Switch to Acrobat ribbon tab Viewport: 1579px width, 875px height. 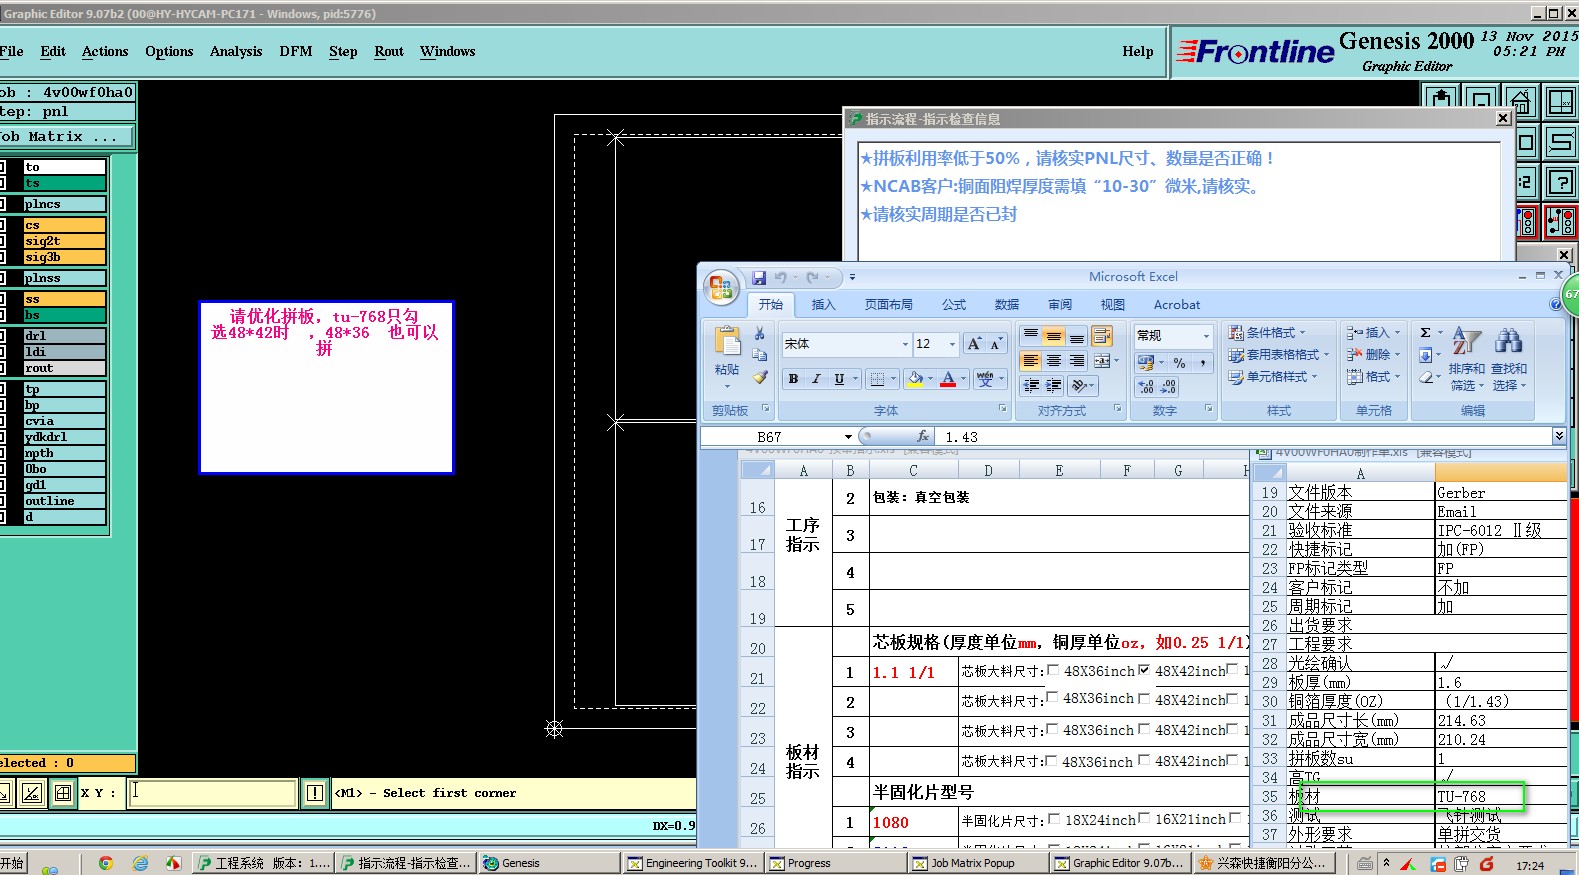[1177, 305]
